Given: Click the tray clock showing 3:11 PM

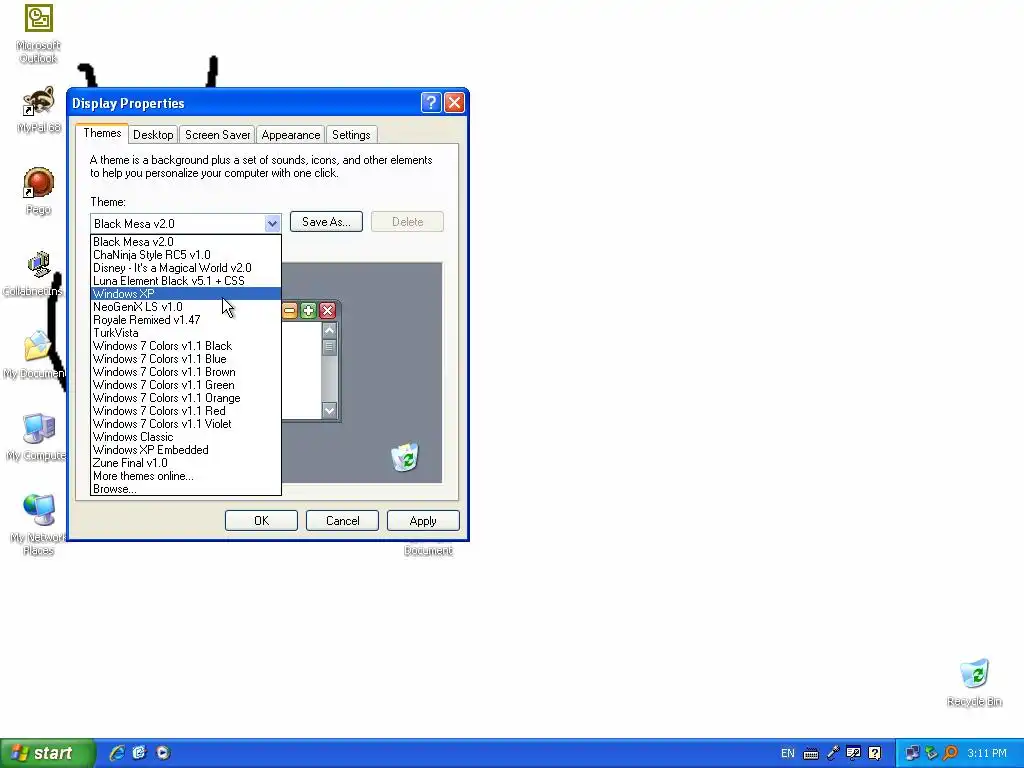Looking at the screenshot, I should (987, 754).
